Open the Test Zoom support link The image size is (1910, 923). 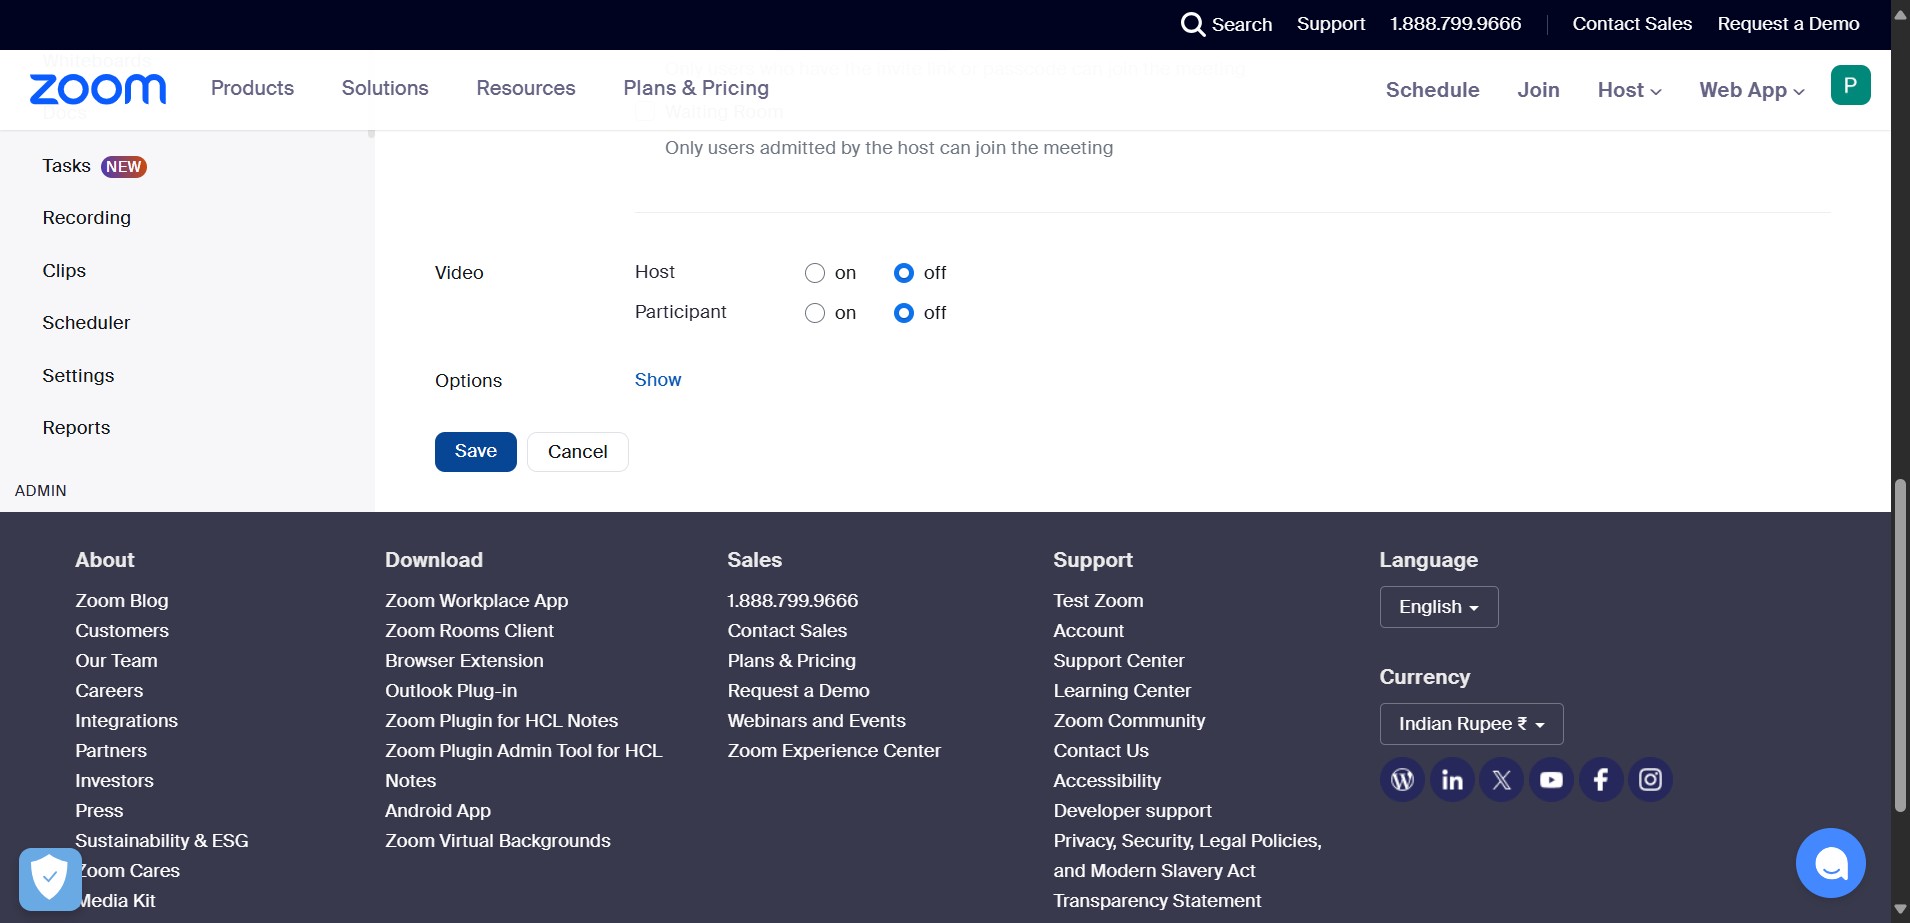(x=1098, y=601)
